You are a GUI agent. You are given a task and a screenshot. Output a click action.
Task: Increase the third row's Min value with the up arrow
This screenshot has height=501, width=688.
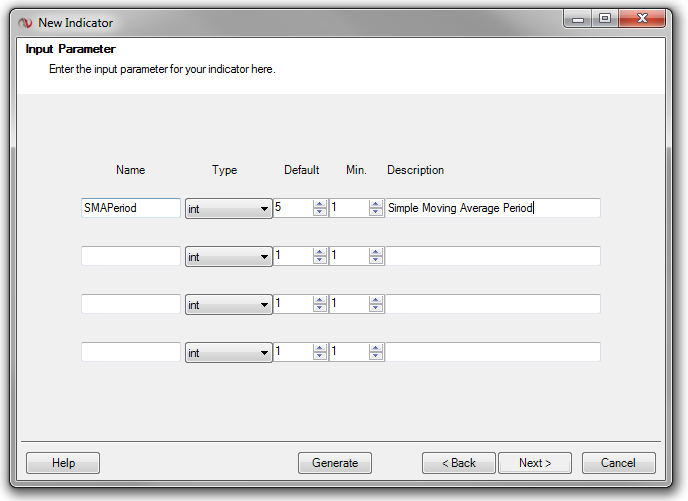(376, 300)
